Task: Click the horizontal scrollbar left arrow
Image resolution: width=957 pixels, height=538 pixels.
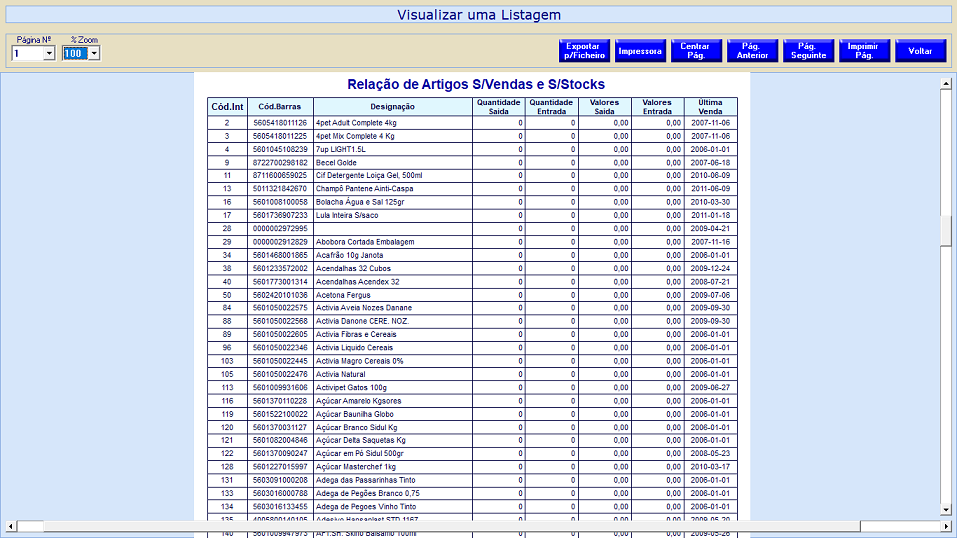Action: pyautogui.click(x=10, y=526)
